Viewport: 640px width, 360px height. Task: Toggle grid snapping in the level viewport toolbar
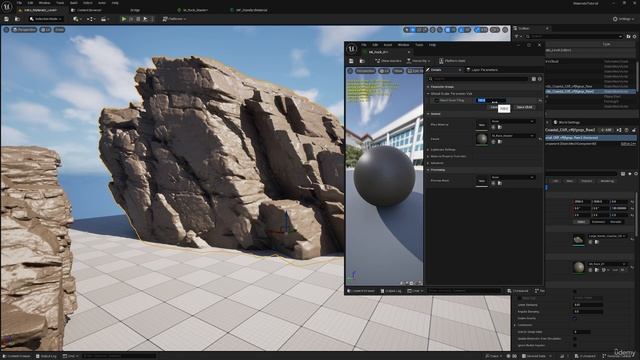[x=448, y=30]
